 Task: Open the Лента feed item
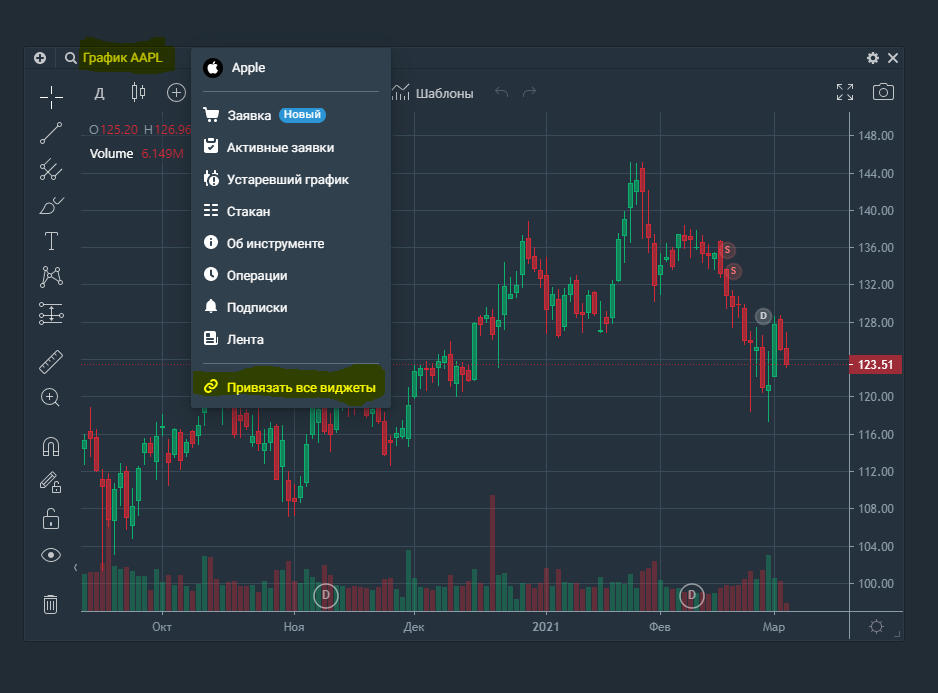click(x=291, y=339)
